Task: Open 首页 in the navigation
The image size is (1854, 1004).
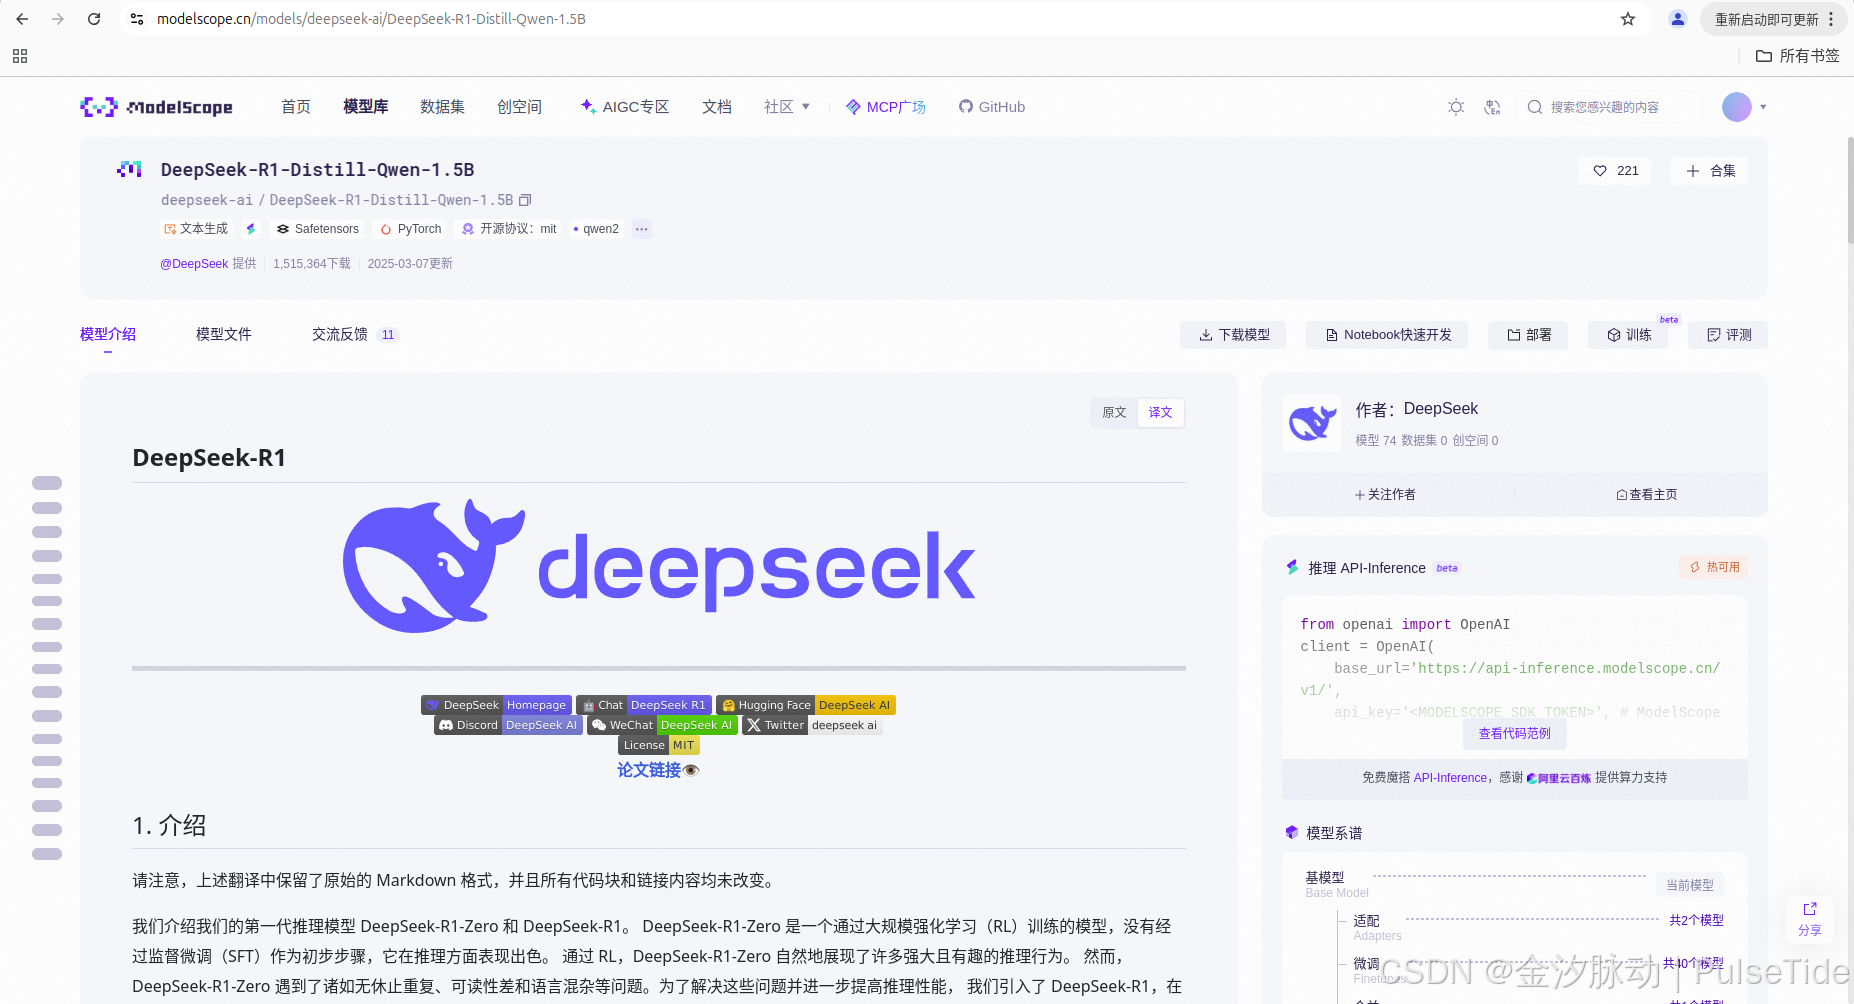Action: pos(296,107)
